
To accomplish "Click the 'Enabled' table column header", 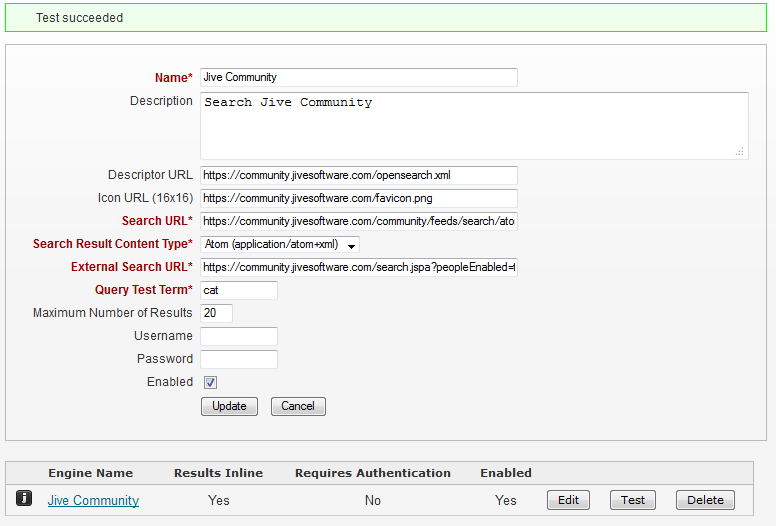I will click(506, 473).
